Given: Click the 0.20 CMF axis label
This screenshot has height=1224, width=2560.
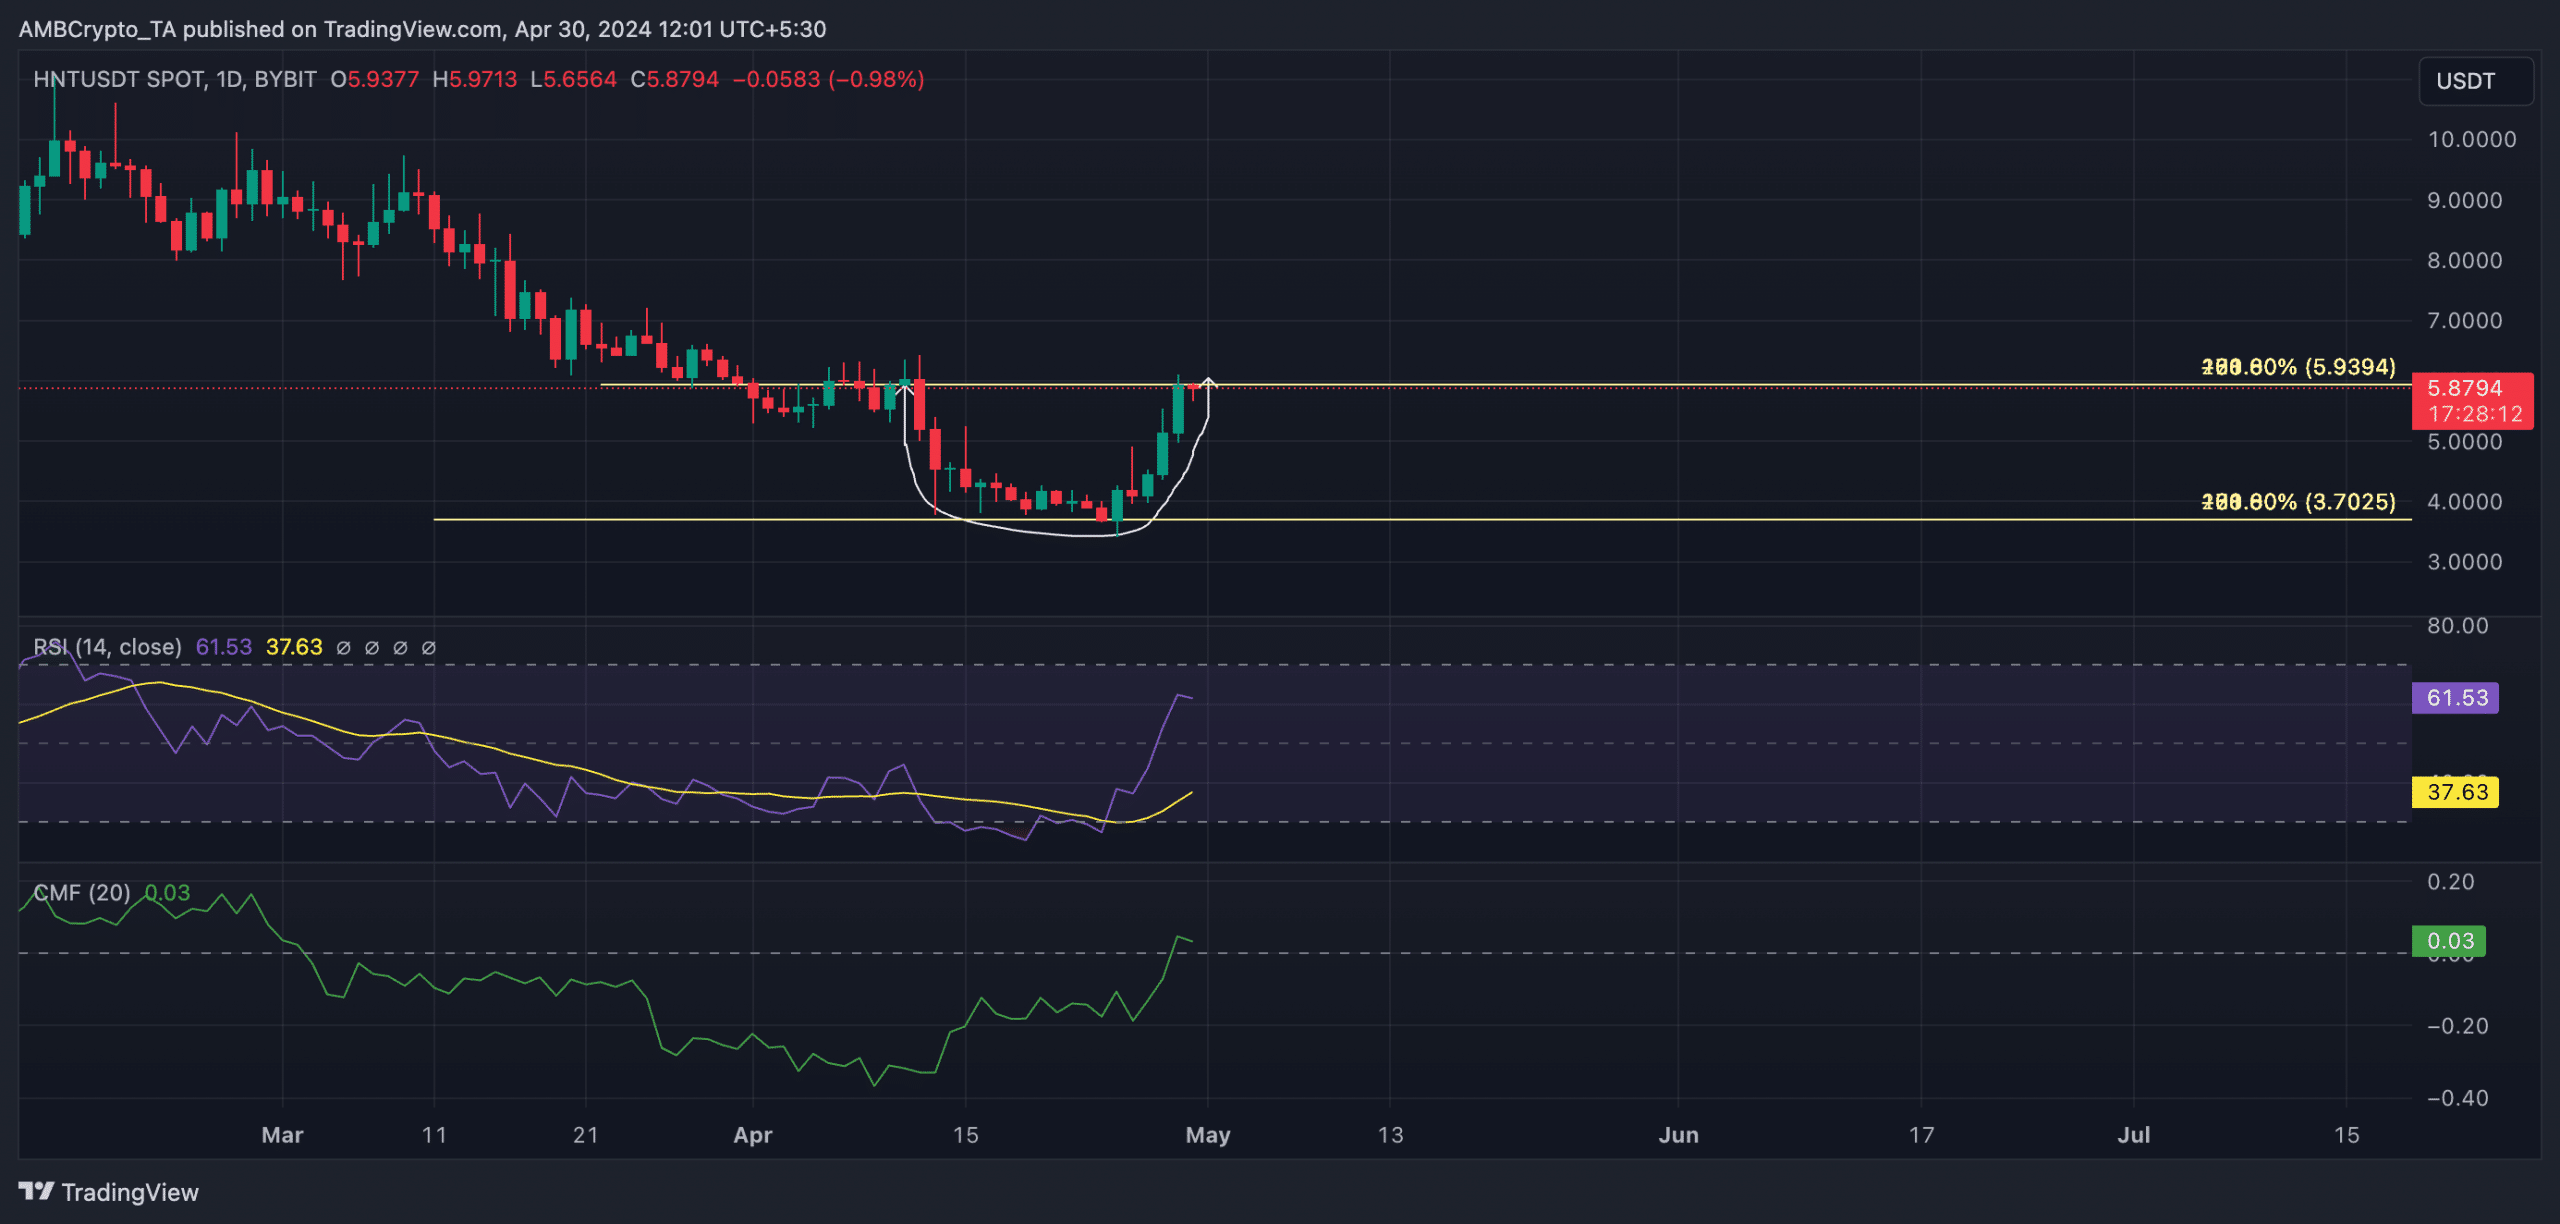Looking at the screenshot, I should click(x=2451, y=882).
